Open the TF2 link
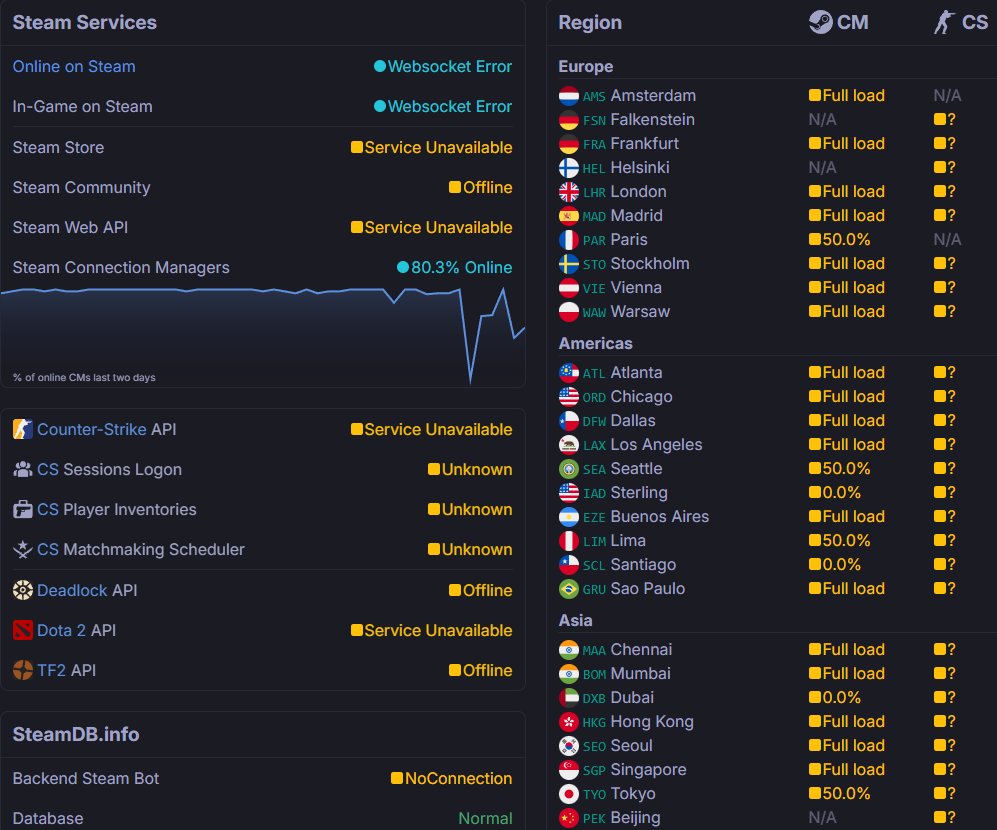Image resolution: width=997 pixels, height=830 pixels. click(51, 670)
